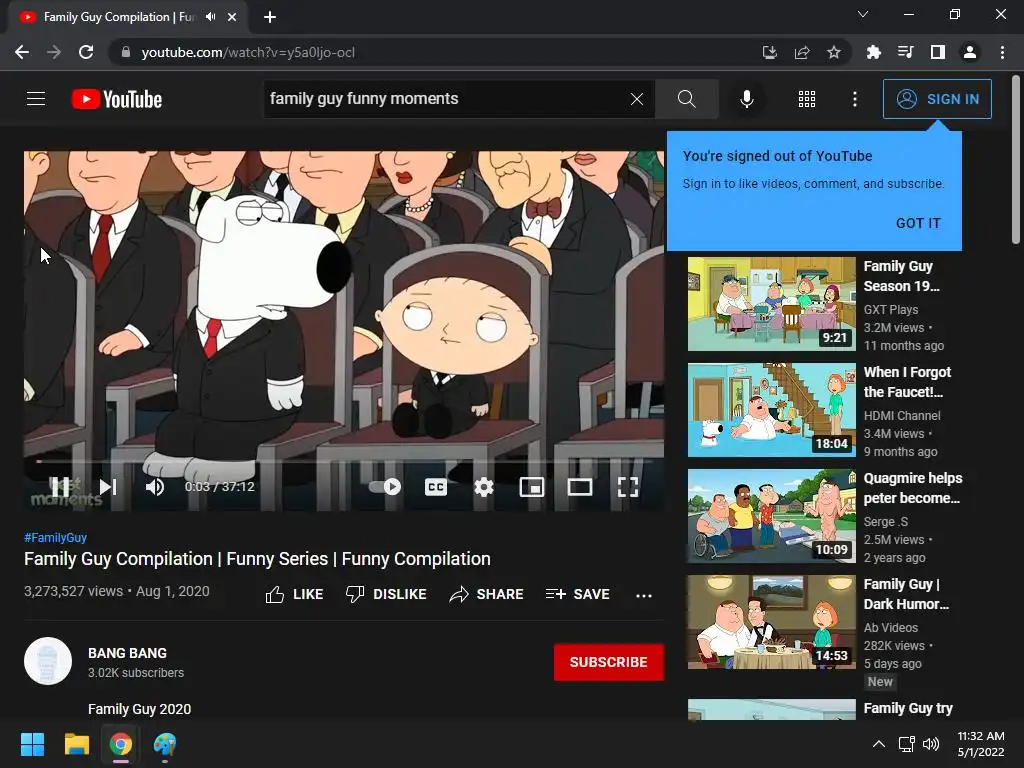Go to YouTube home via logo
Image resolution: width=1024 pixels, height=768 pixels.
[117, 99]
